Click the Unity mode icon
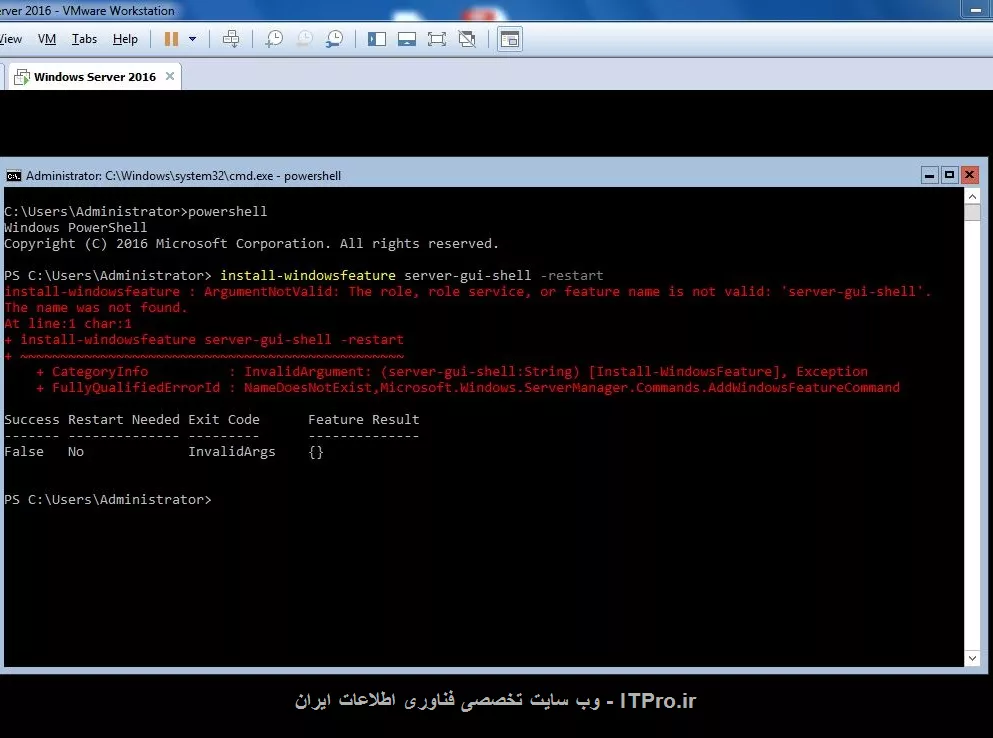The image size is (993, 738). (x=467, y=39)
